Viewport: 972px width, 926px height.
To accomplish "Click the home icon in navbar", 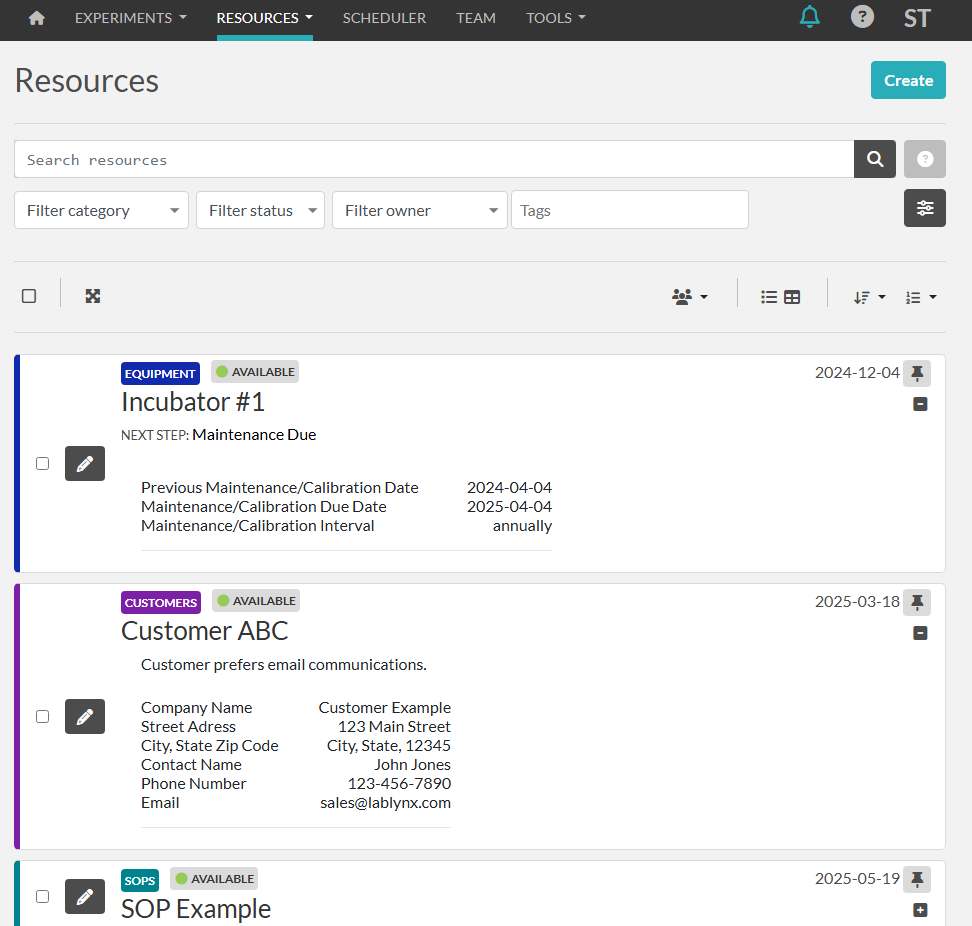I will coord(37,18).
